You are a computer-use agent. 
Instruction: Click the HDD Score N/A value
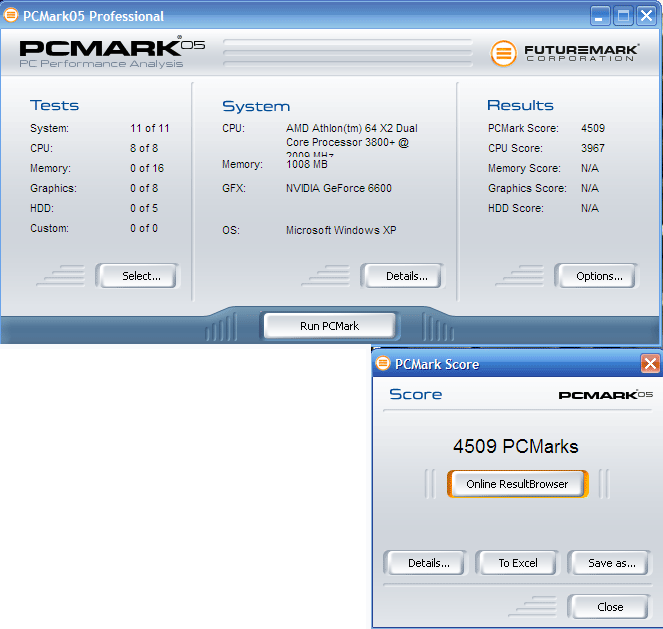590,208
